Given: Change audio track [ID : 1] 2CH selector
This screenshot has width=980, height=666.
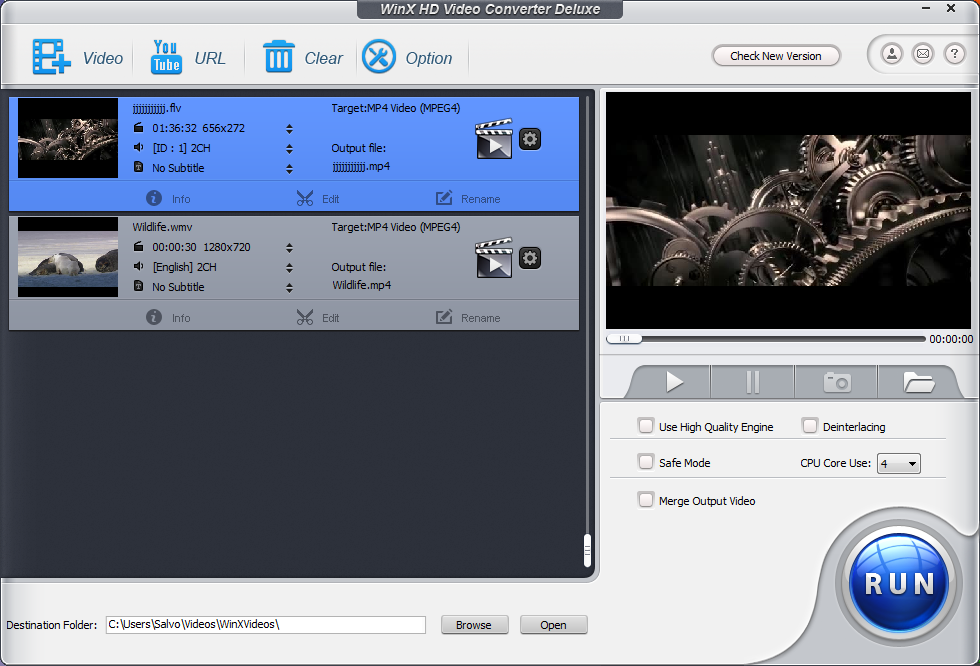Looking at the screenshot, I should click(289, 149).
